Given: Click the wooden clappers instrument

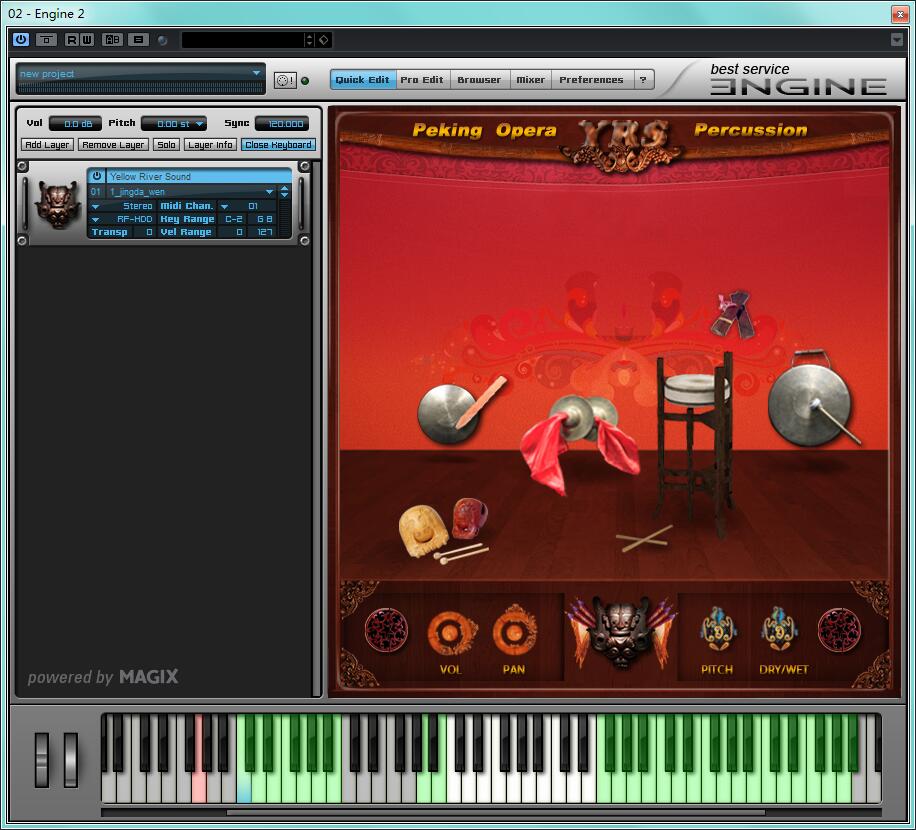Looking at the screenshot, I should [x=733, y=315].
